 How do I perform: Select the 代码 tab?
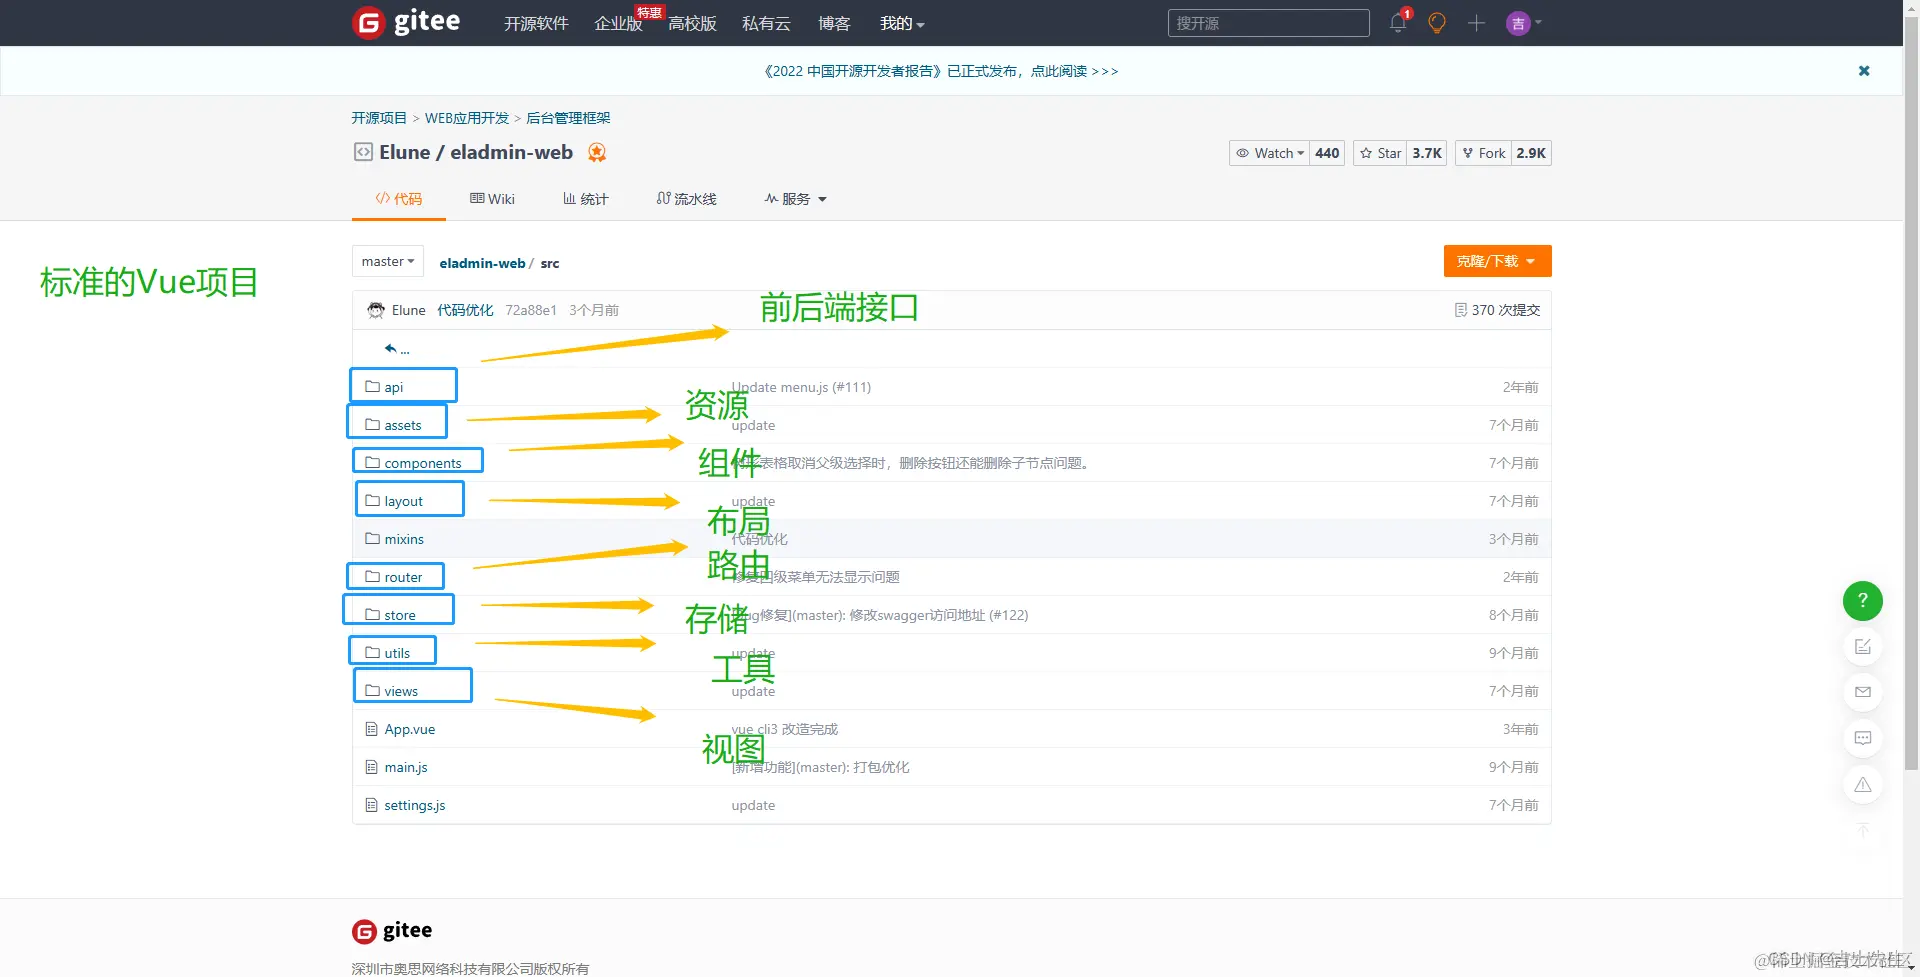pyautogui.click(x=398, y=199)
